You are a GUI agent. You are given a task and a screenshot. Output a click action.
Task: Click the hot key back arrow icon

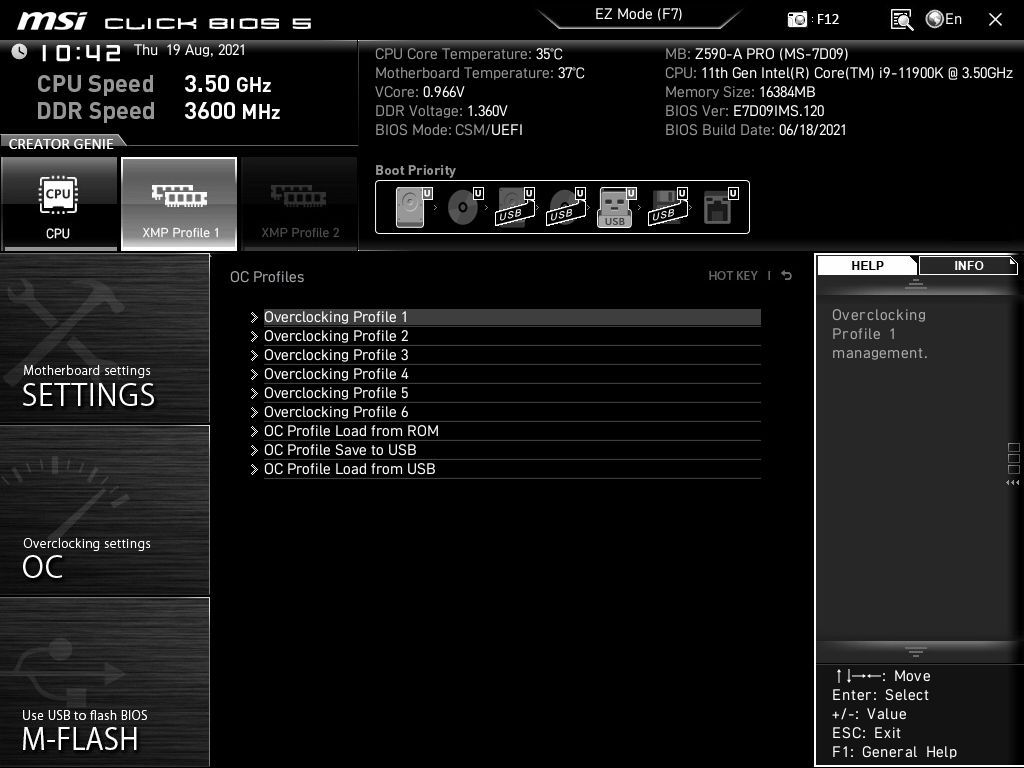tap(787, 276)
